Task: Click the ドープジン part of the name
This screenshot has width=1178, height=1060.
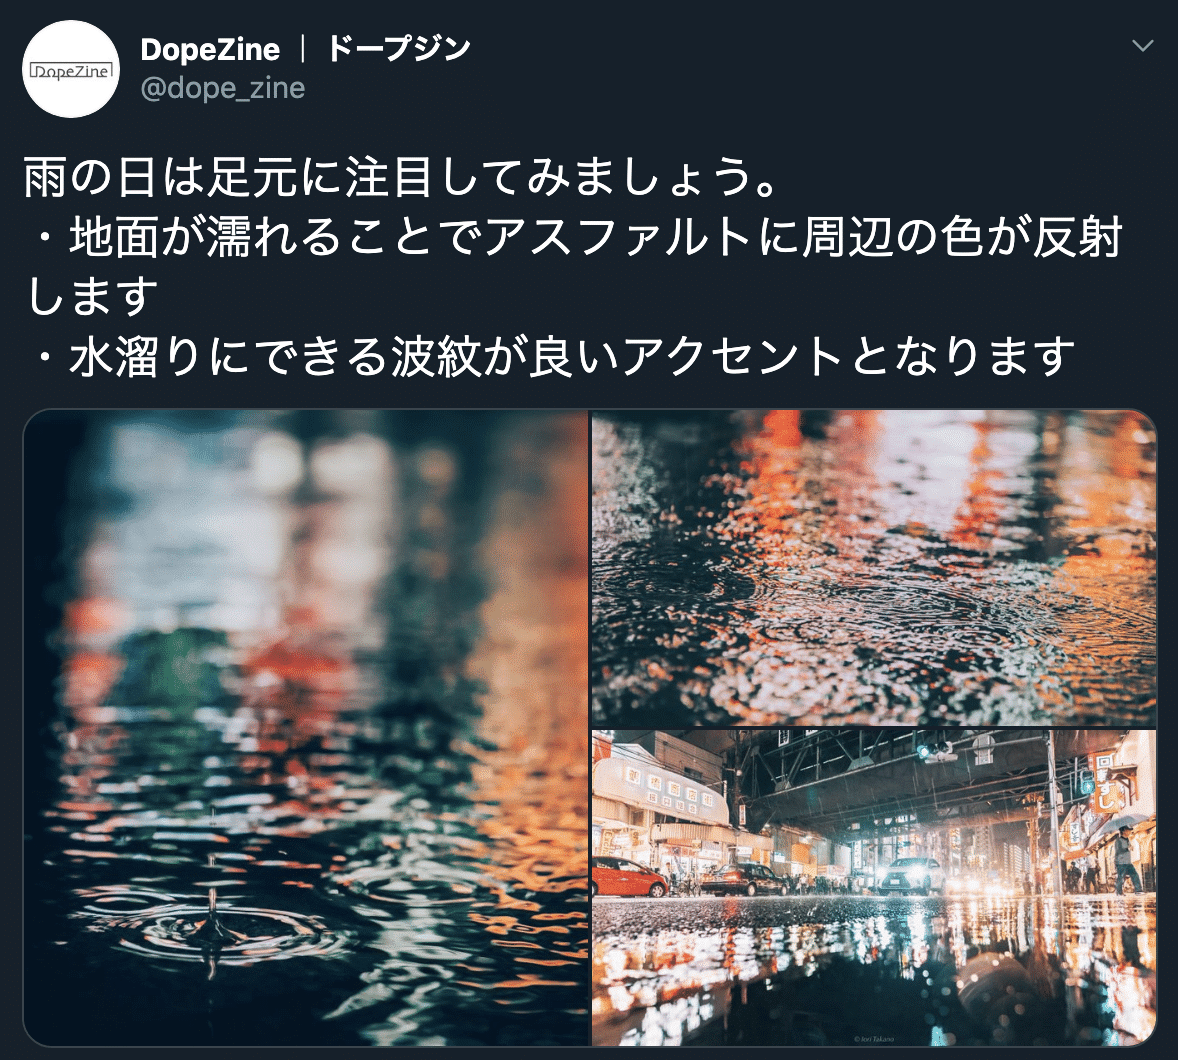Action: point(398,50)
